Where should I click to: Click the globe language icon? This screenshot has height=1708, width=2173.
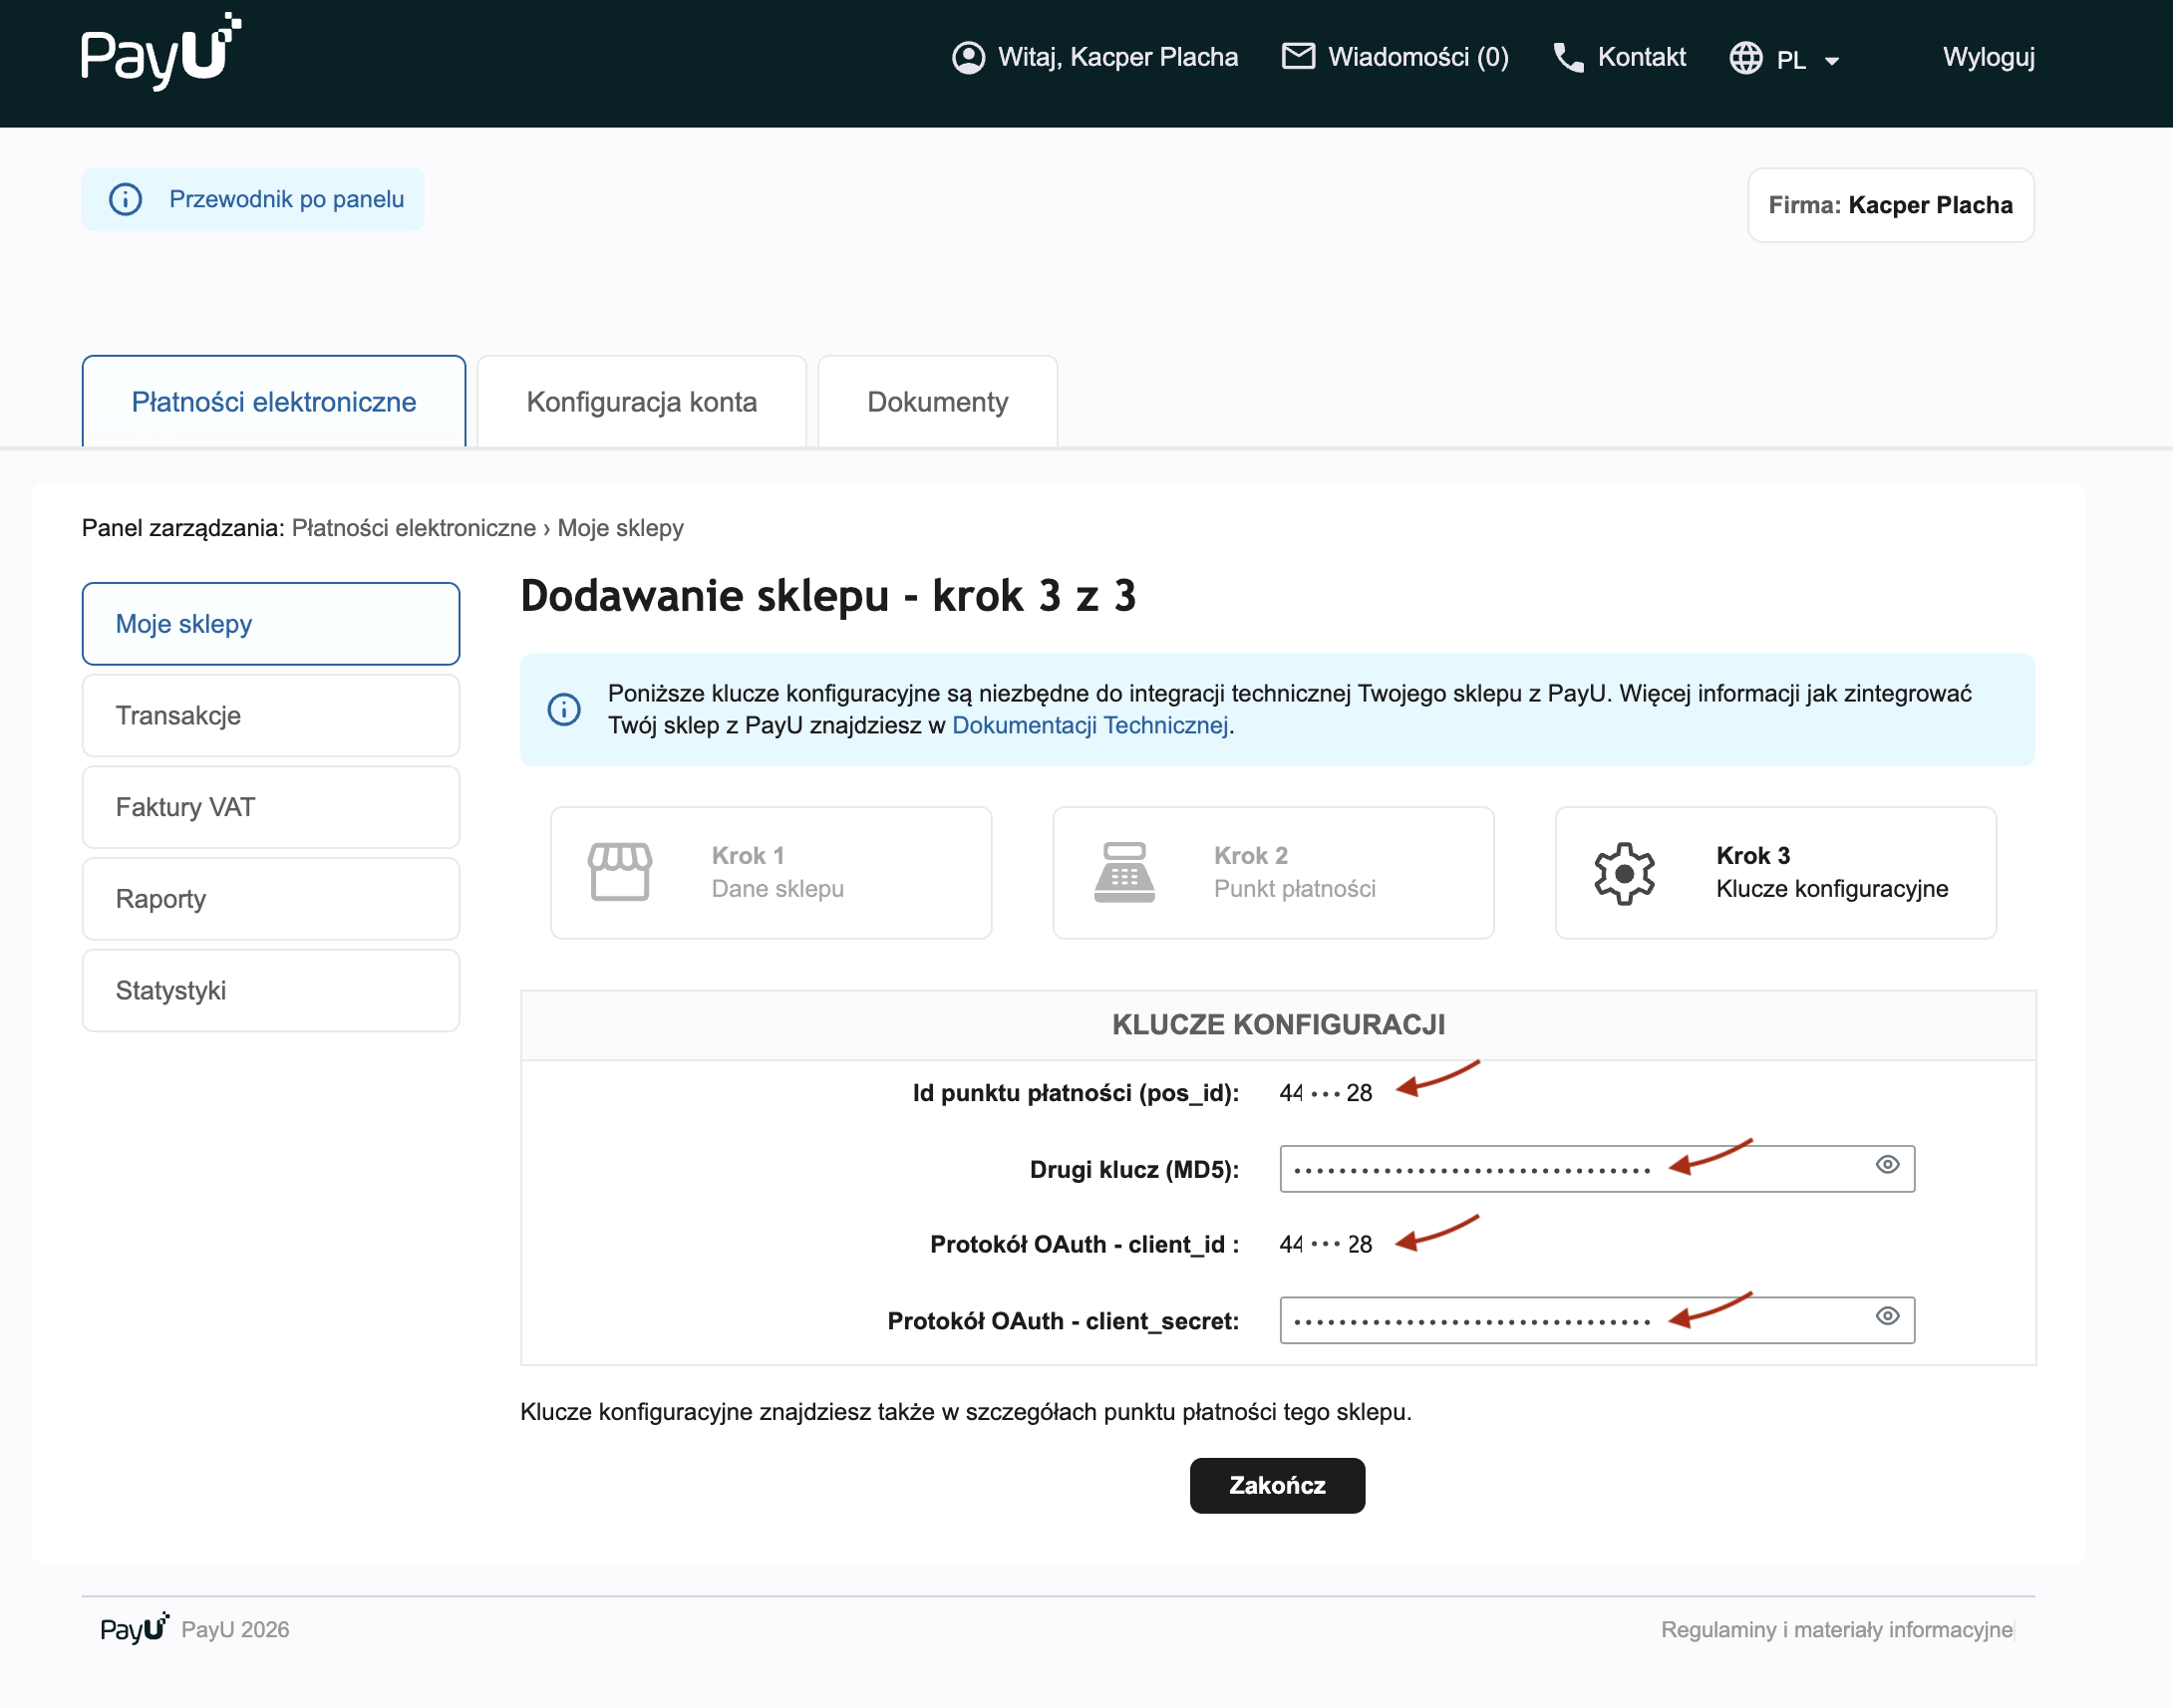1745,58
